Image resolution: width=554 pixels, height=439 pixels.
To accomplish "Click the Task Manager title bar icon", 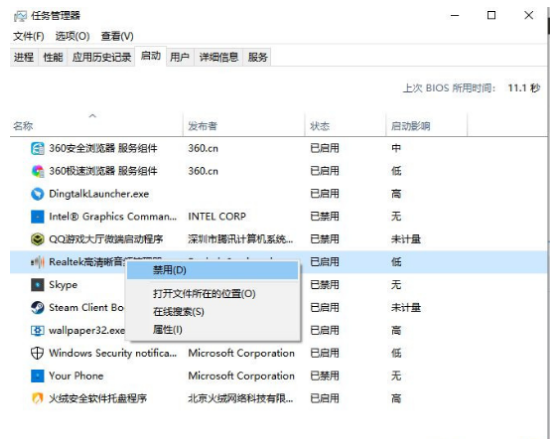I will click(20, 16).
